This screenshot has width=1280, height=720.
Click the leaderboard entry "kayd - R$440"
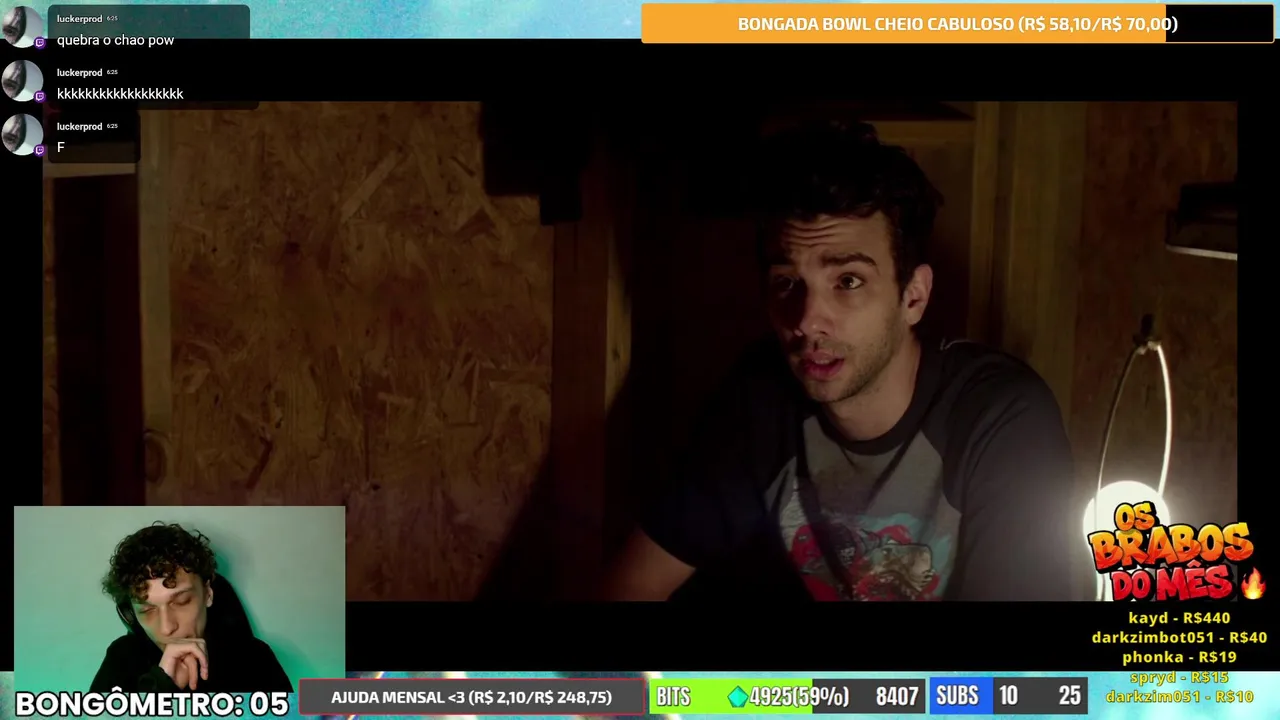pos(1179,618)
